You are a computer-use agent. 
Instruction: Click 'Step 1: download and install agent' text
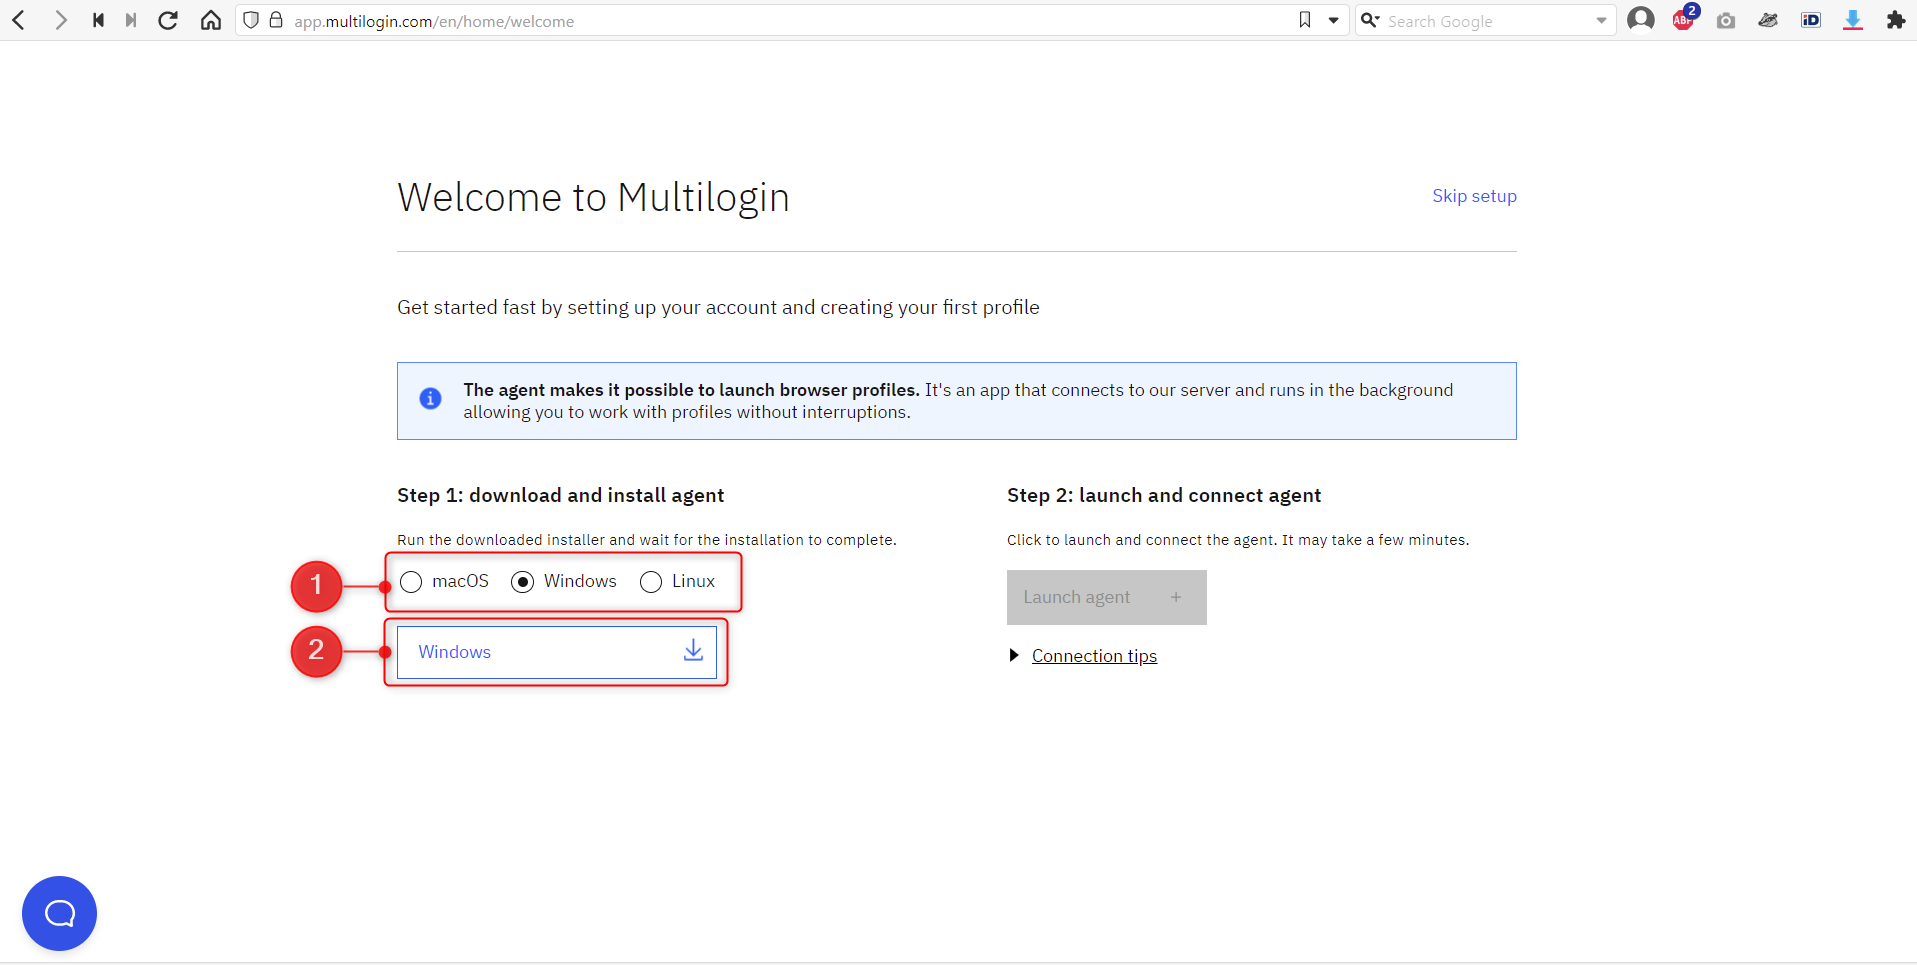click(x=561, y=495)
